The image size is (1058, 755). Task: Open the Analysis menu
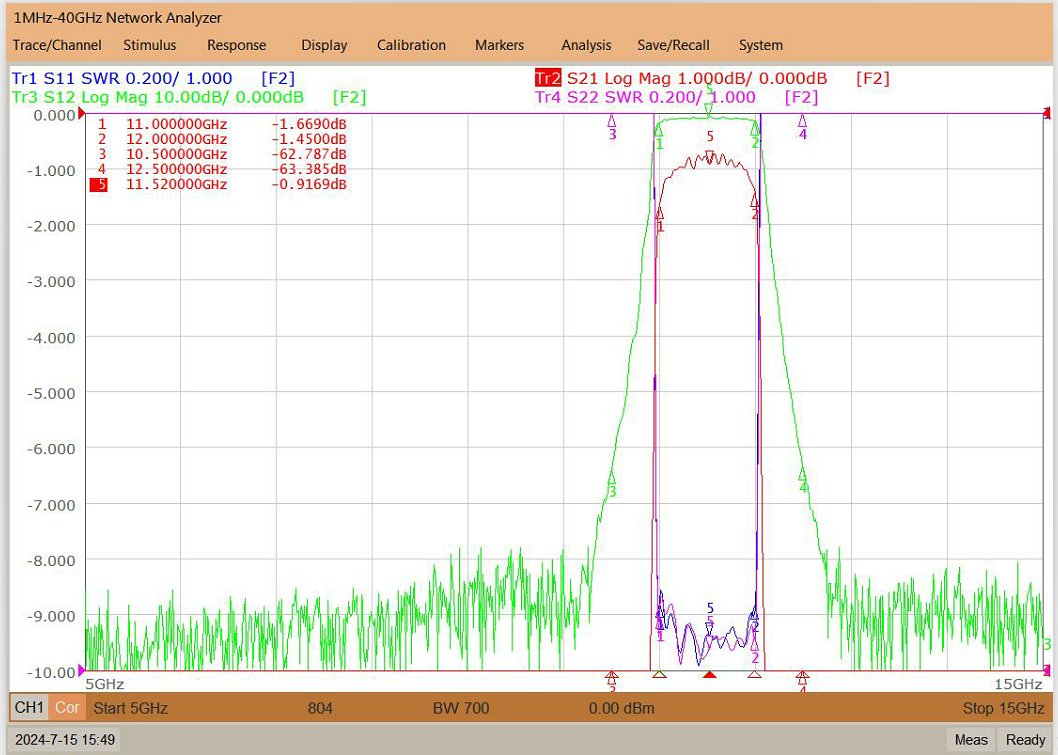[x=586, y=45]
